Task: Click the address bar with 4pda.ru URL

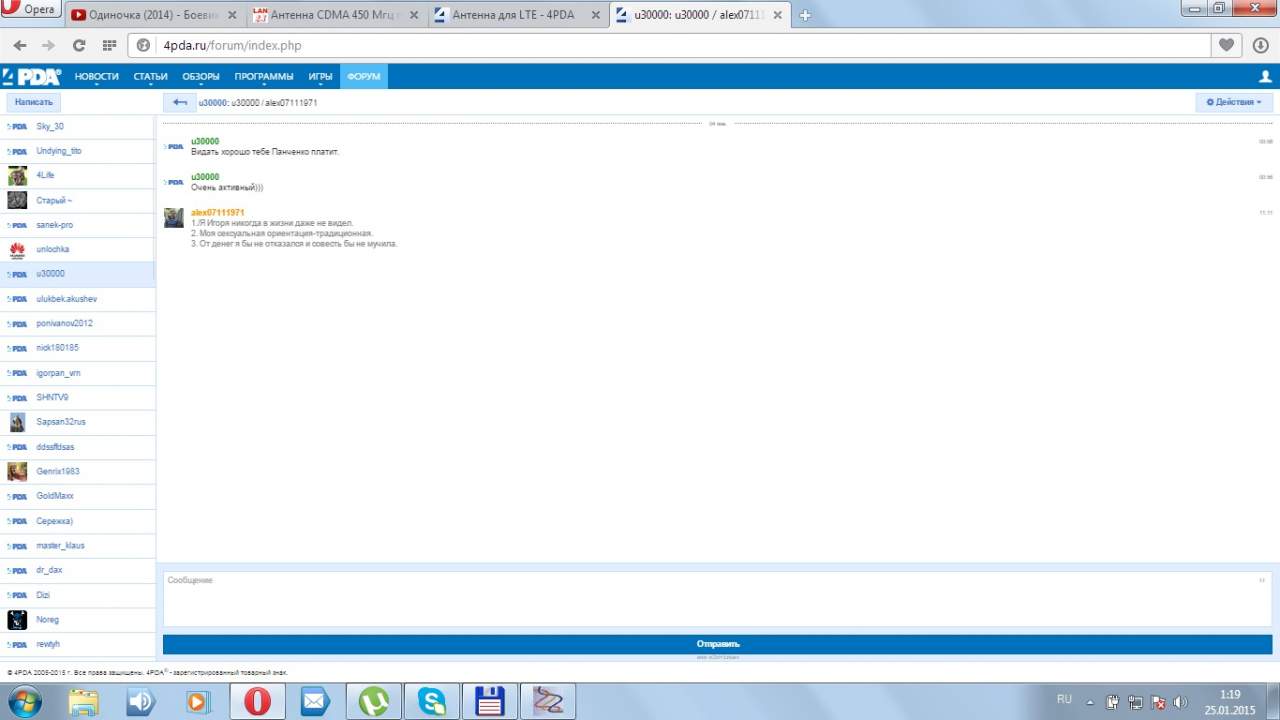Action: pos(670,45)
